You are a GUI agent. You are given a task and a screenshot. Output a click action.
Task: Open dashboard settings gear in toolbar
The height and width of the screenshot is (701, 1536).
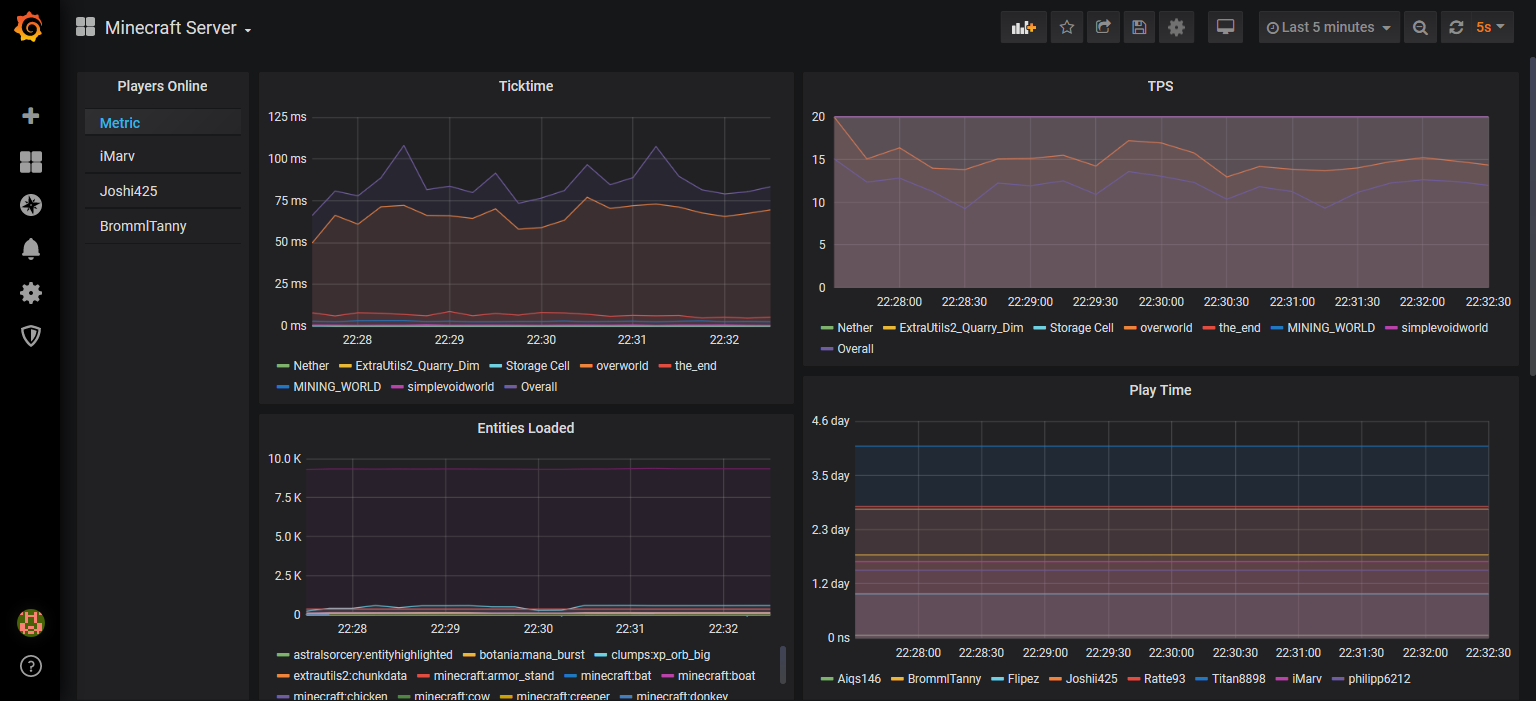click(x=1176, y=27)
